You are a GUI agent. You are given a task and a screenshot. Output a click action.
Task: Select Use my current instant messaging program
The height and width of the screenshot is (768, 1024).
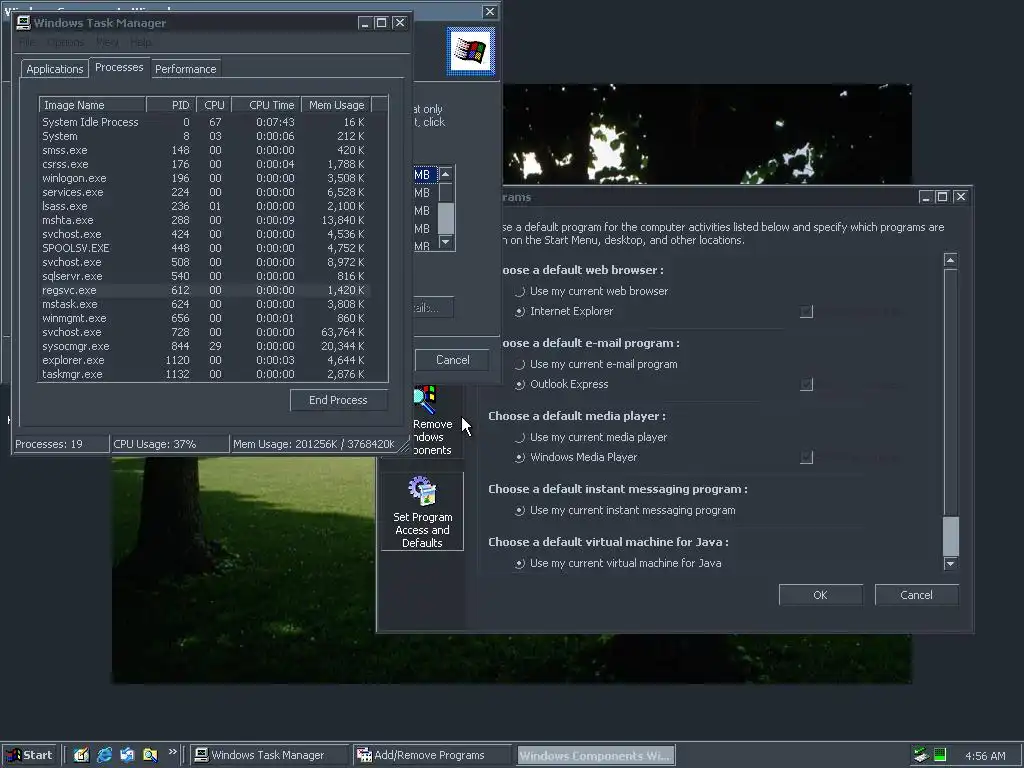[x=520, y=511]
